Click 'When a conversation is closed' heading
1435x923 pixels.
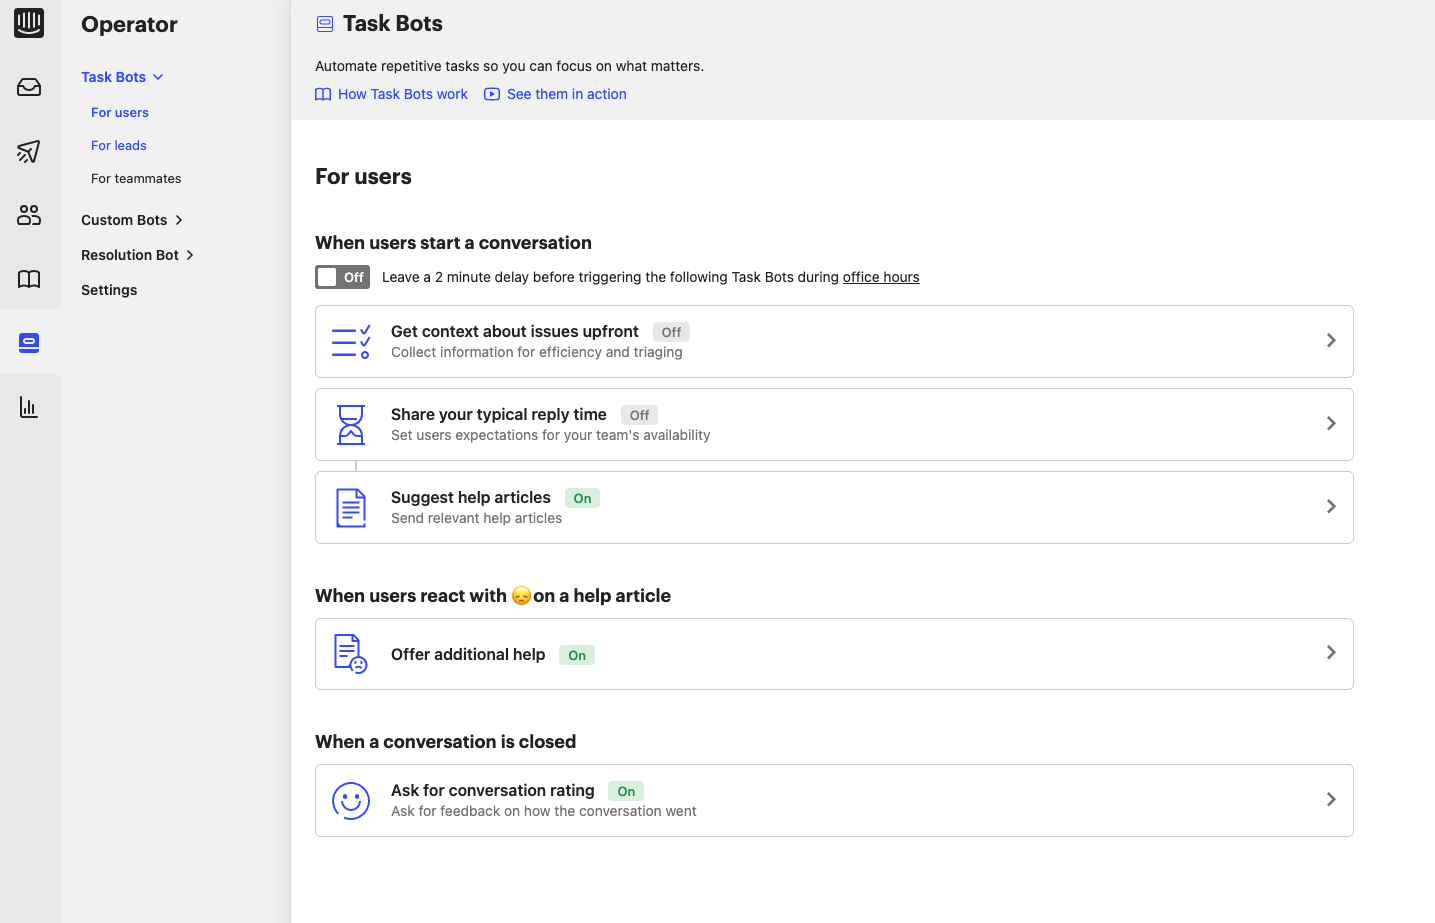pyautogui.click(x=445, y=742)
